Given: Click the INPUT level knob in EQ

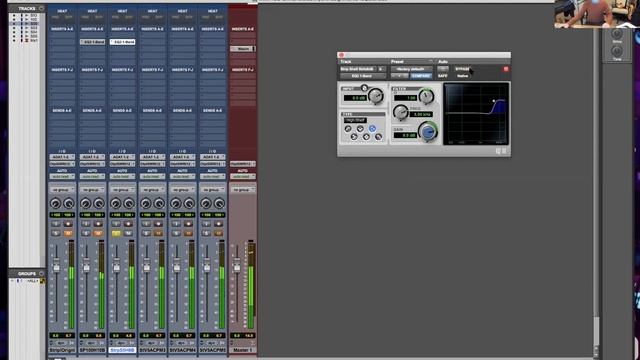Looking at the screenshot, I should tap(376, 96).
